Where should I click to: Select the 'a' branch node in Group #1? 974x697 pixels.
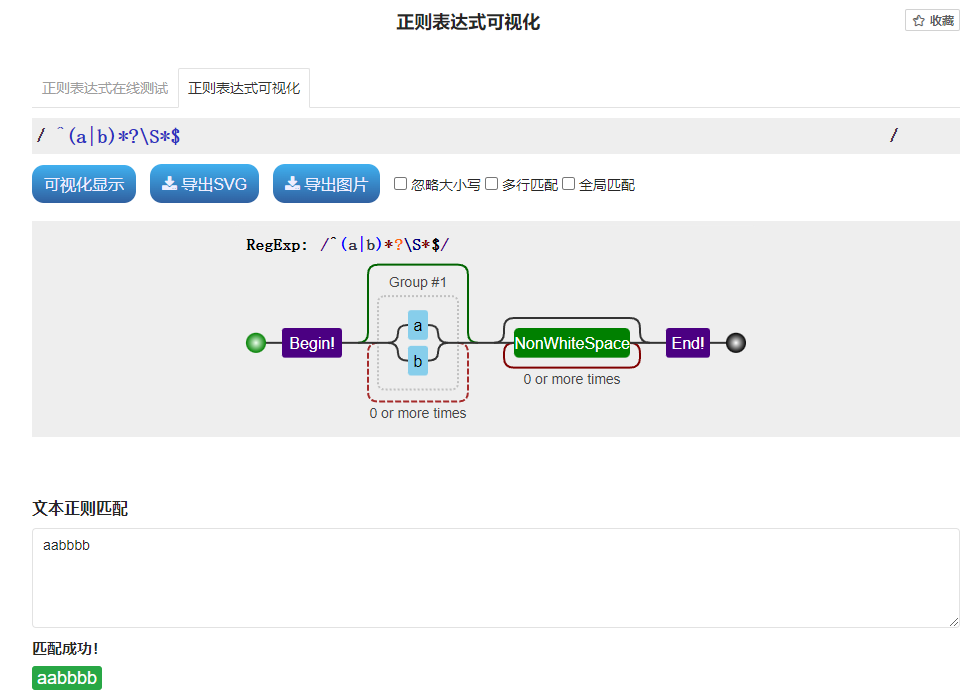tap(417, 325)
